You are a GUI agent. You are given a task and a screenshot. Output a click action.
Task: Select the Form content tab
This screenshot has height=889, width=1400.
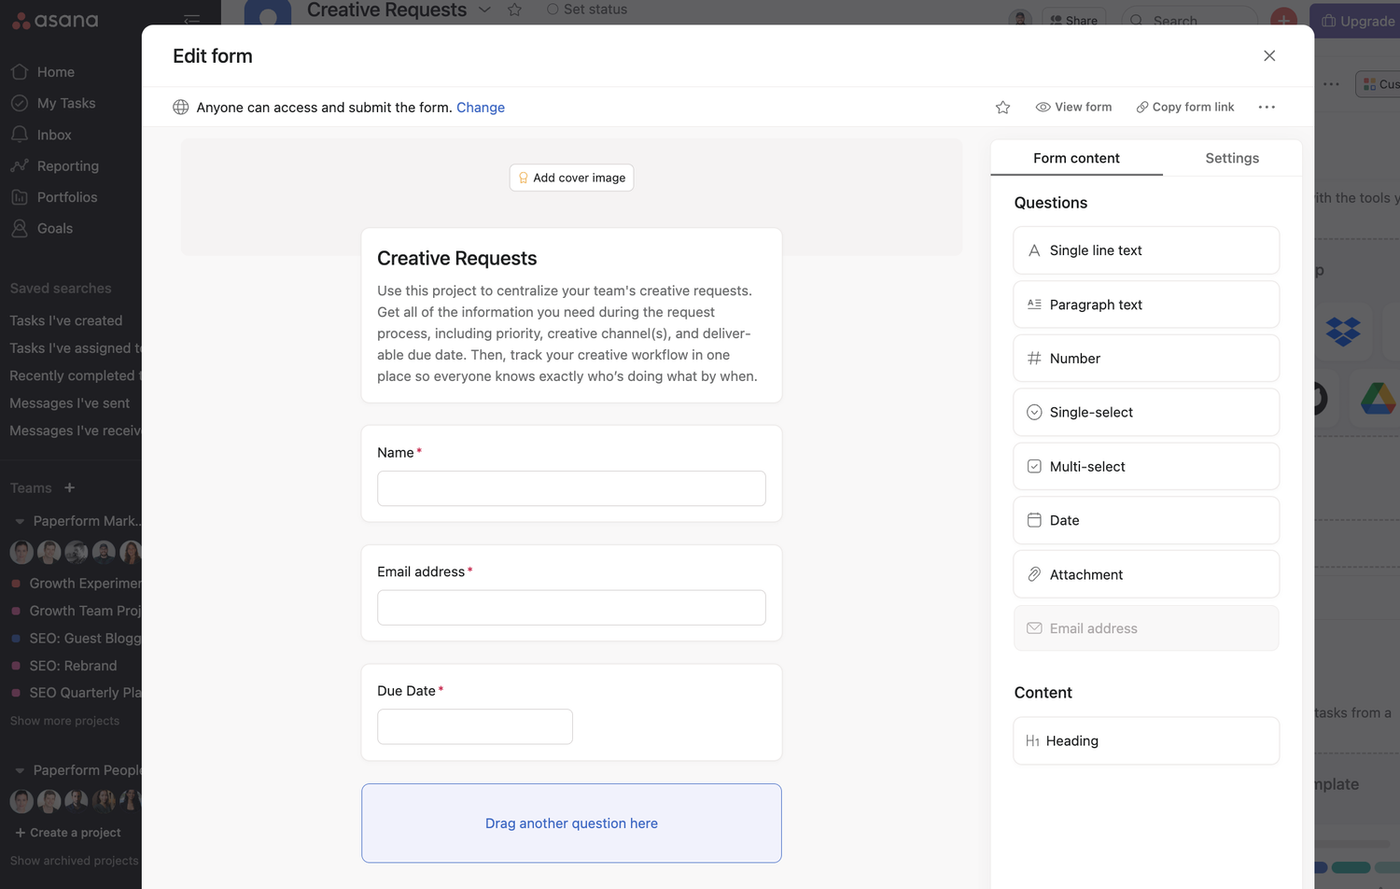pos(1076,158)
